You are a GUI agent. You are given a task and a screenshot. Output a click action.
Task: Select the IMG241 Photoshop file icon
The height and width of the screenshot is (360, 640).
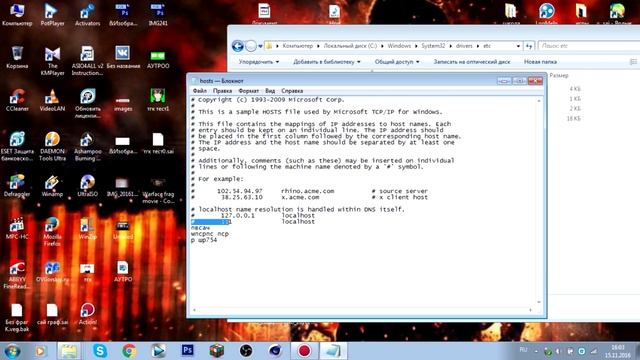(158, 15)
